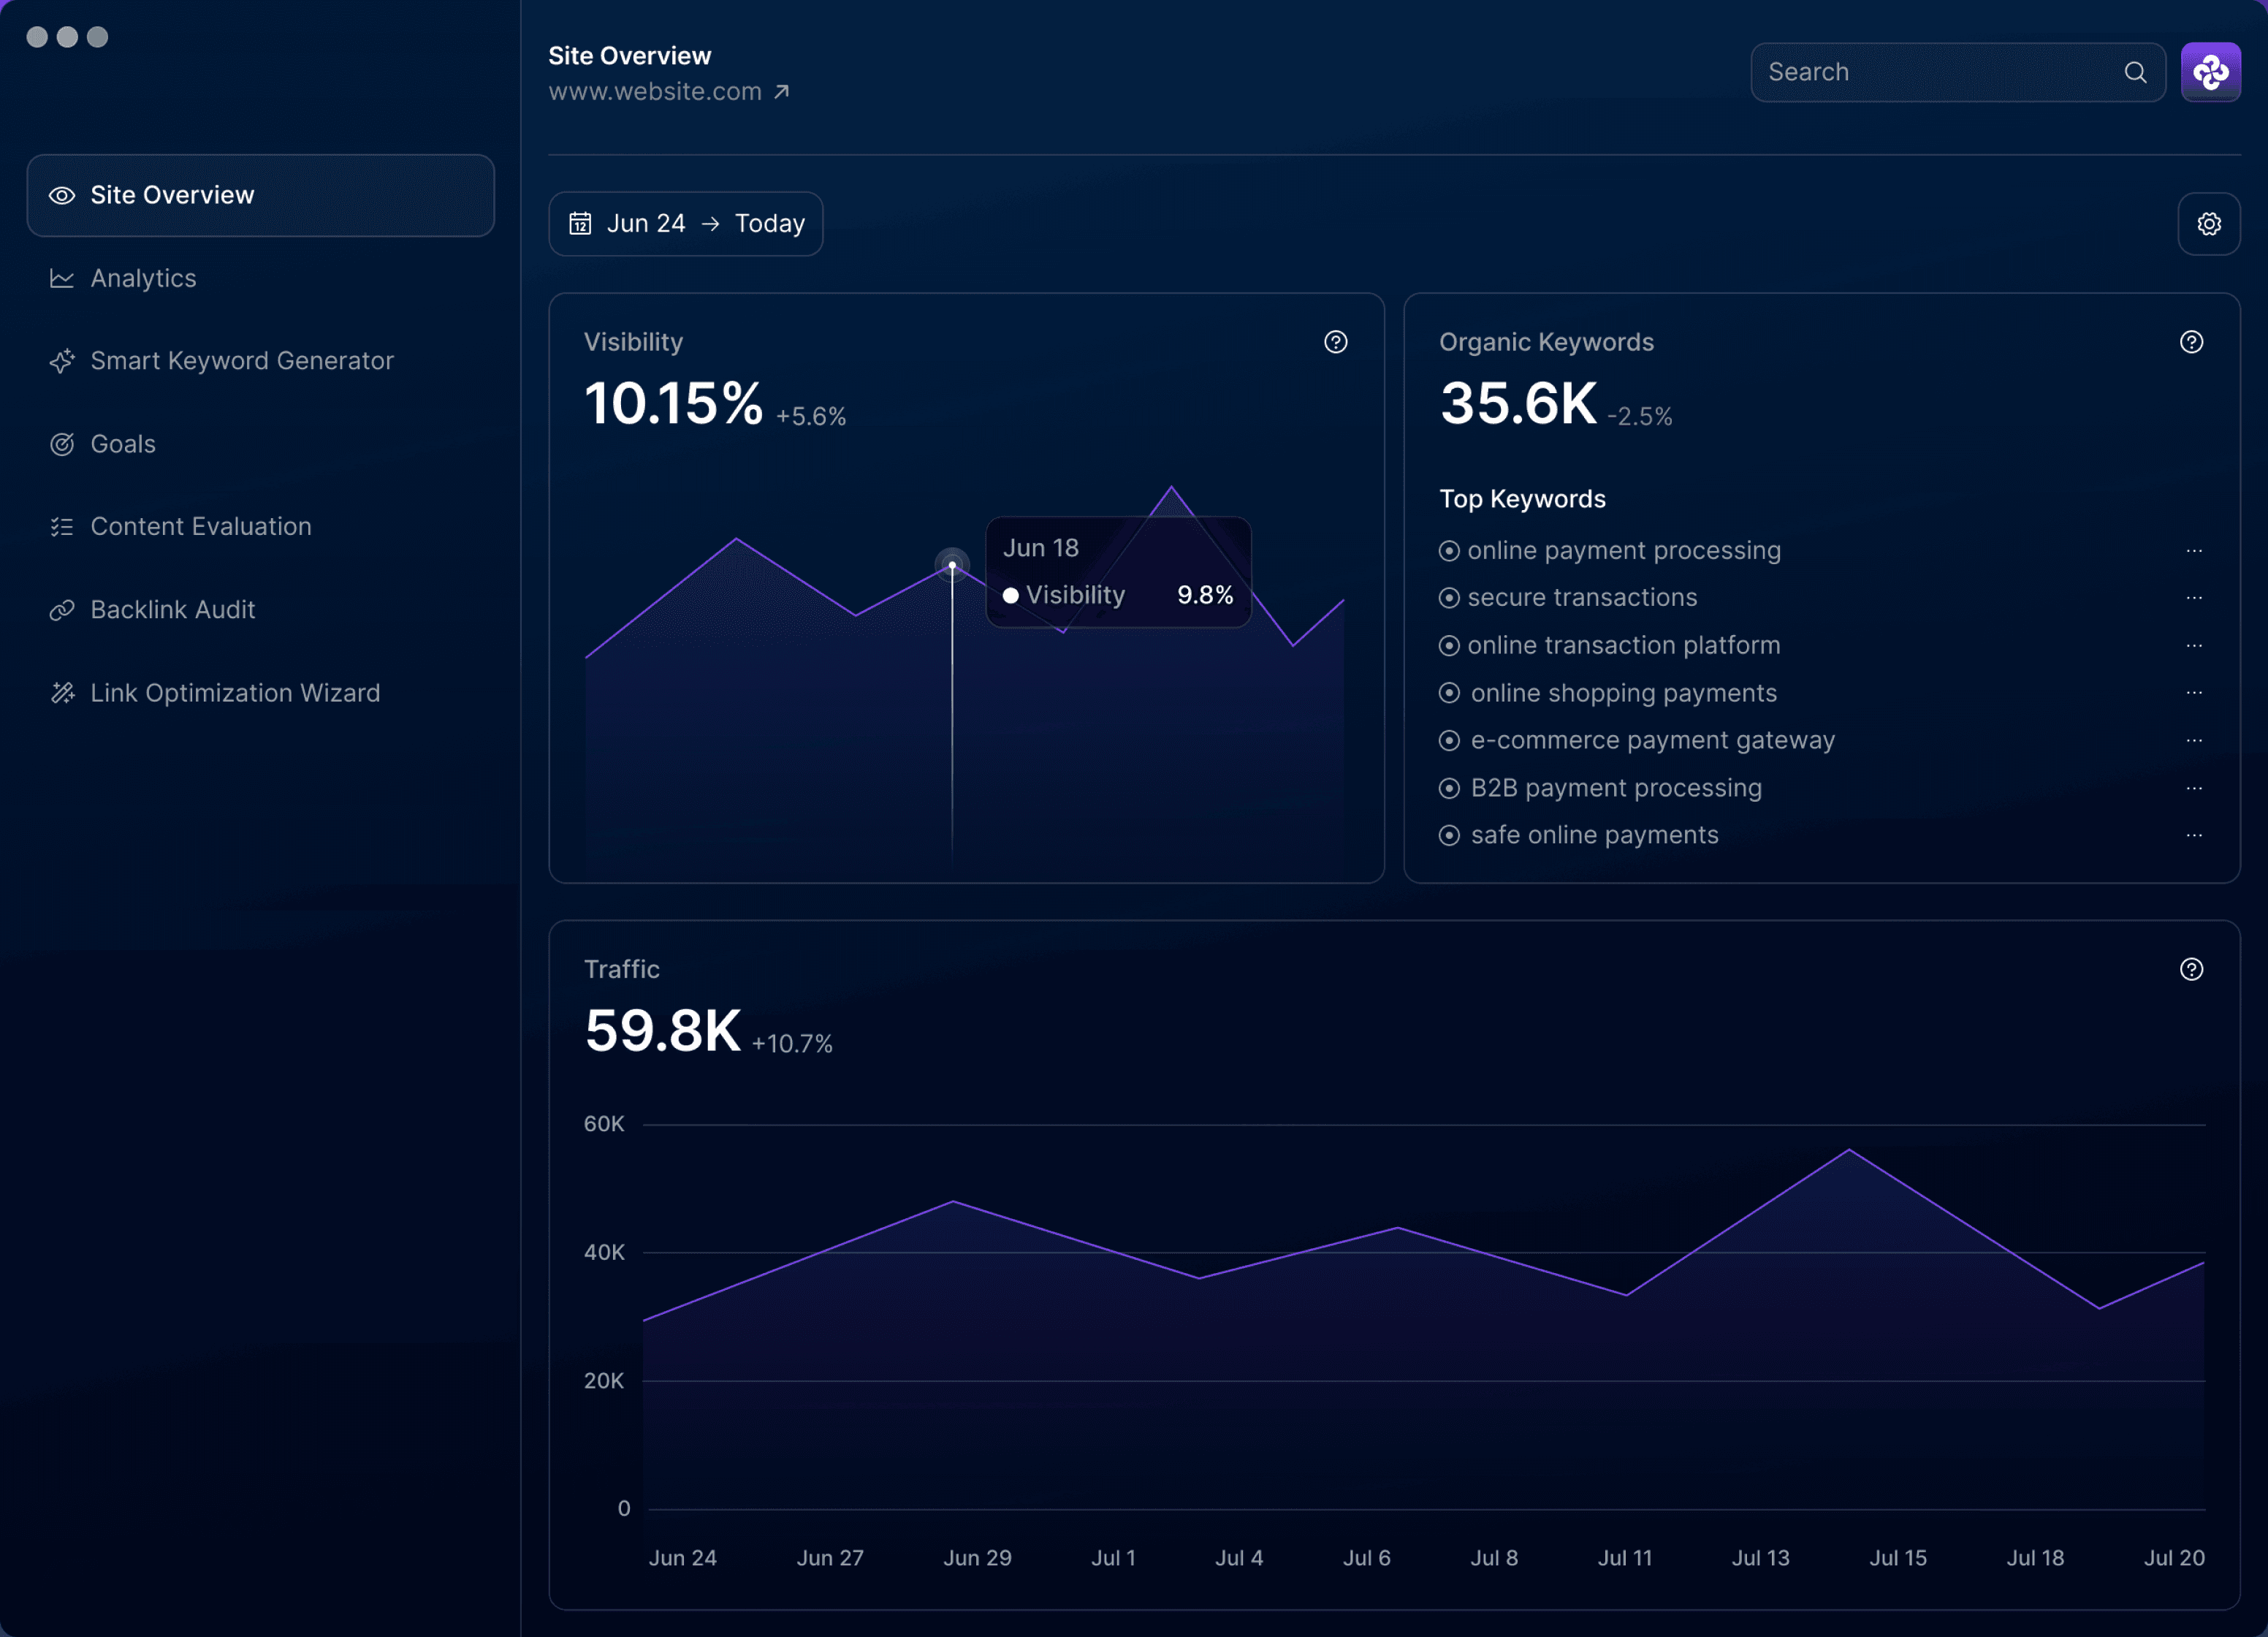Select radio for B2B payment processing keyword
Image resolution: width=2268 pixels, height=1637 pixels.
(1448, 788)
